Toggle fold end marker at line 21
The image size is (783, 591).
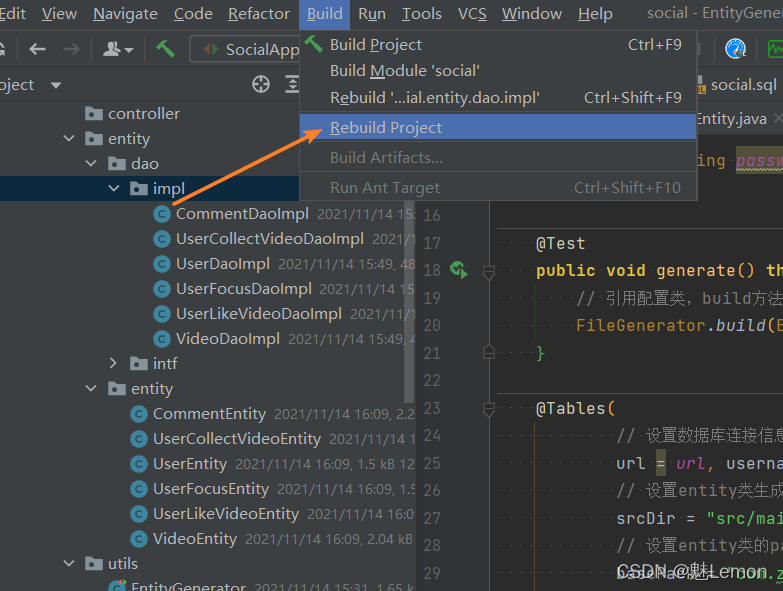tap(489, 352)
